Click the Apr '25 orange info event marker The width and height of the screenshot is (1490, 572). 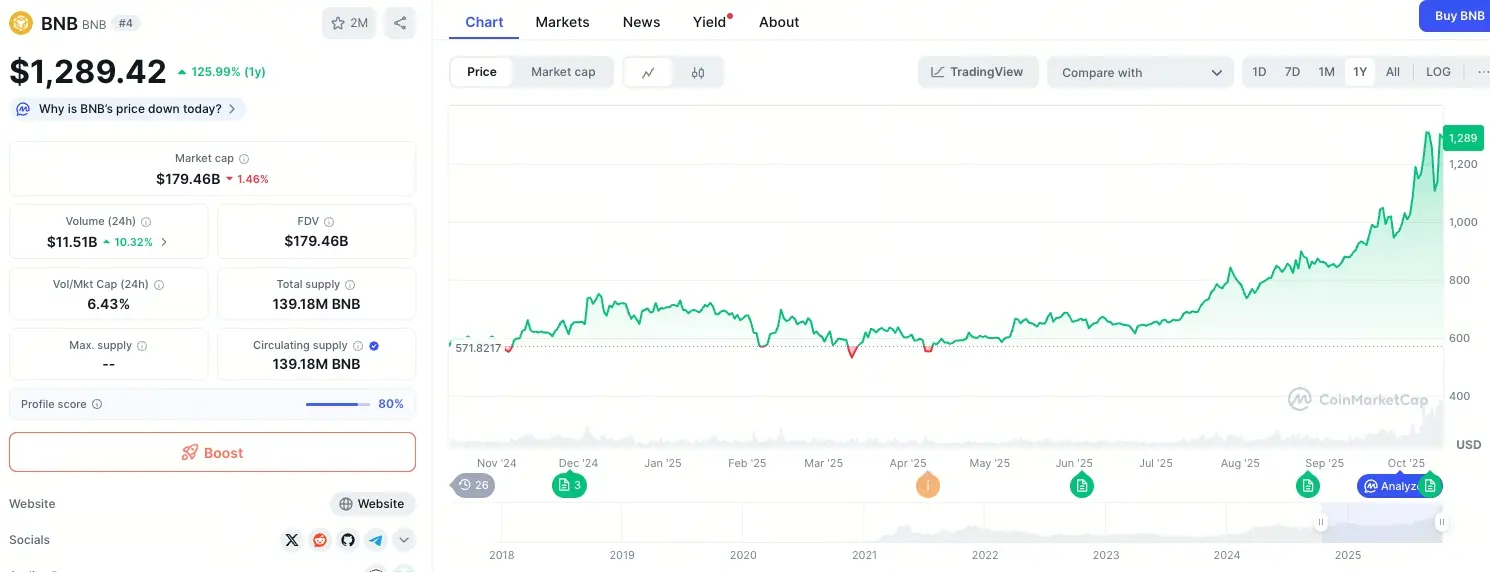coord(928,486)
